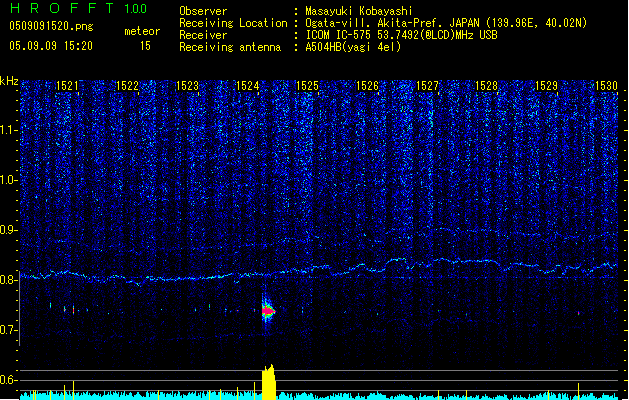Click the 1.00 version number
This screenshot has width=629, height=400.
137,8
